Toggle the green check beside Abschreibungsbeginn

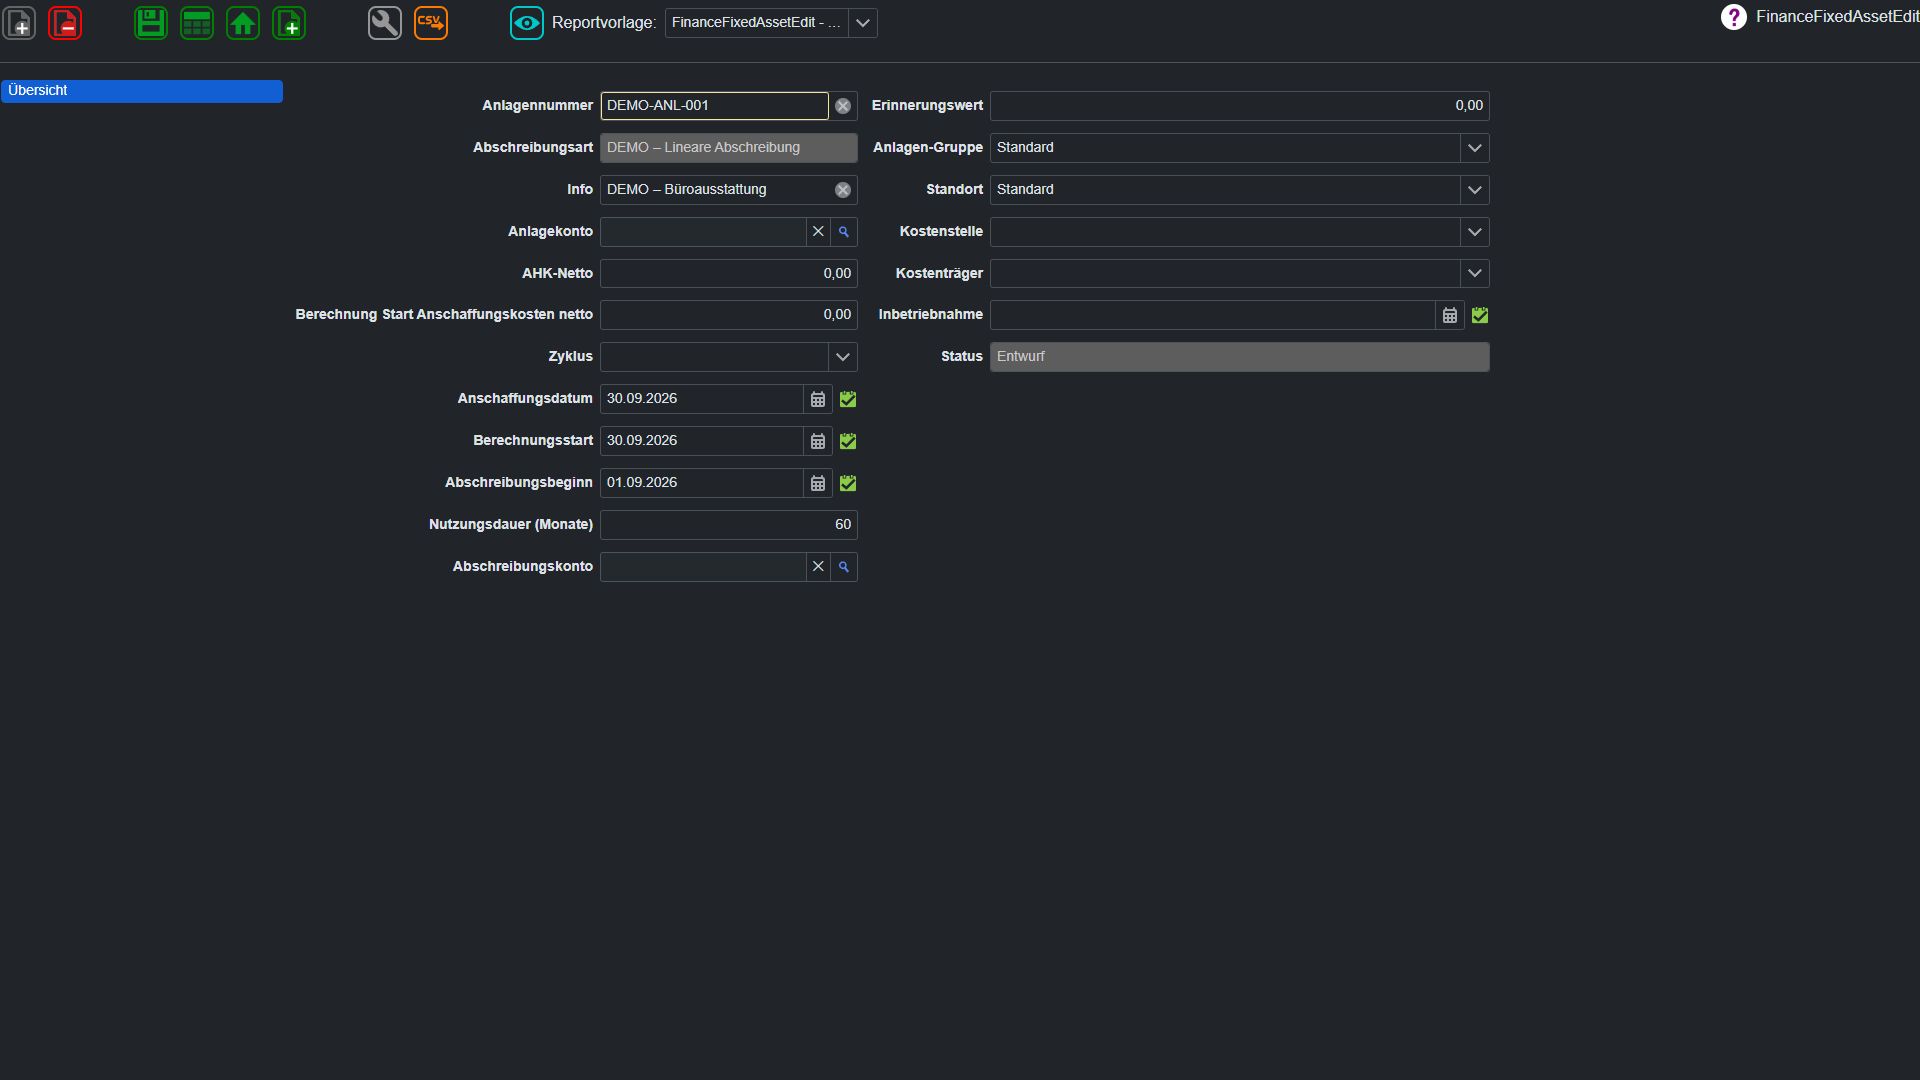[x=848, y=483]
